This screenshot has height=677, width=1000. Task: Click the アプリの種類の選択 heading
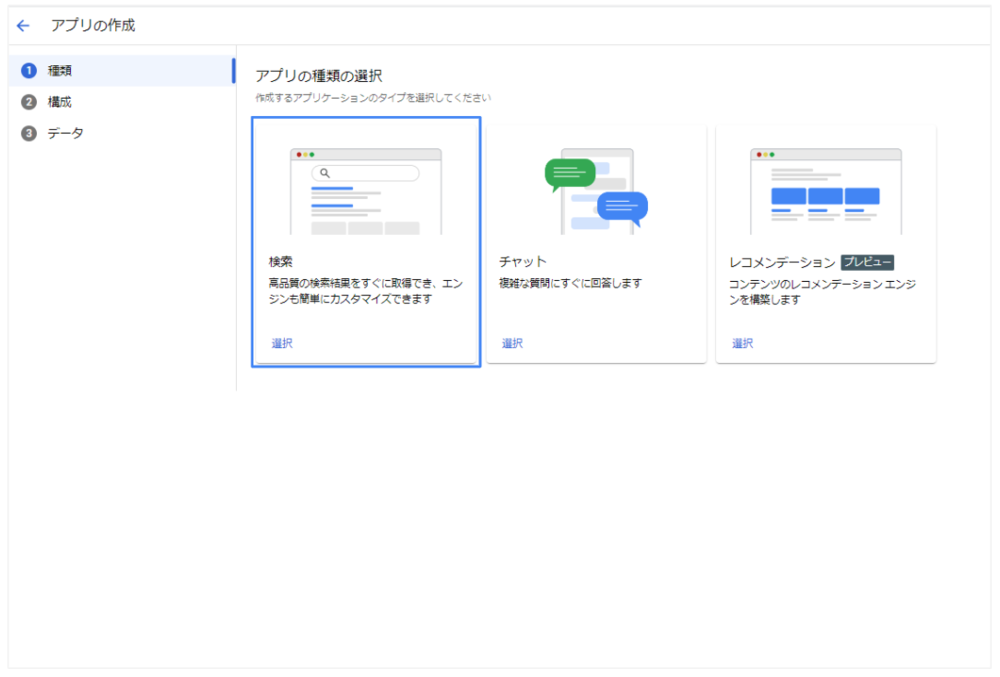(319, 76)
